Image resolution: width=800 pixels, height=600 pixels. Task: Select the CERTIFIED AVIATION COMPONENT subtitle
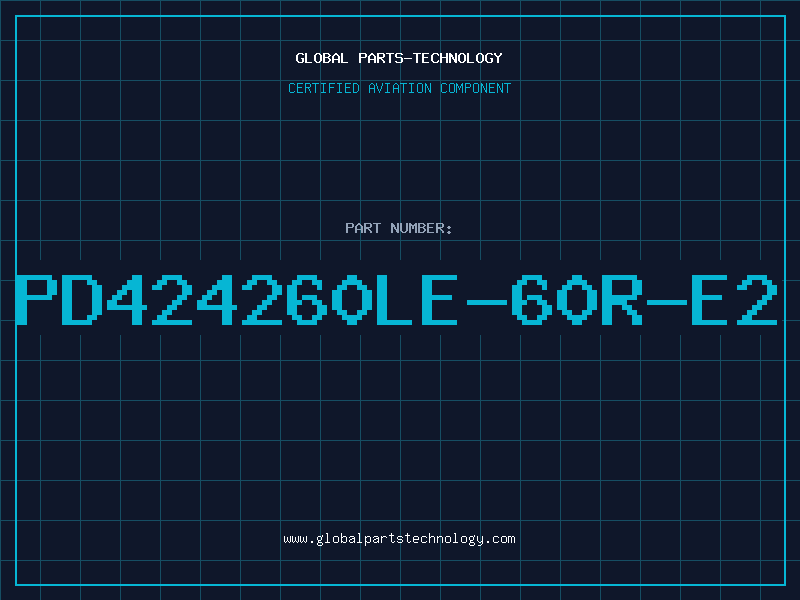(399, 88)
